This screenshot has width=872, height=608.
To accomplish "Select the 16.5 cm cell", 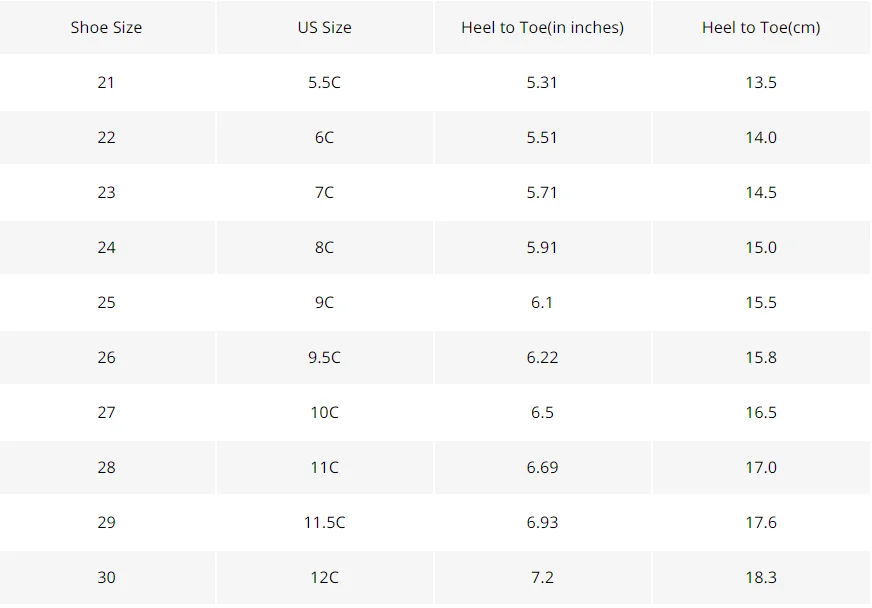I will tap(761, 412).
